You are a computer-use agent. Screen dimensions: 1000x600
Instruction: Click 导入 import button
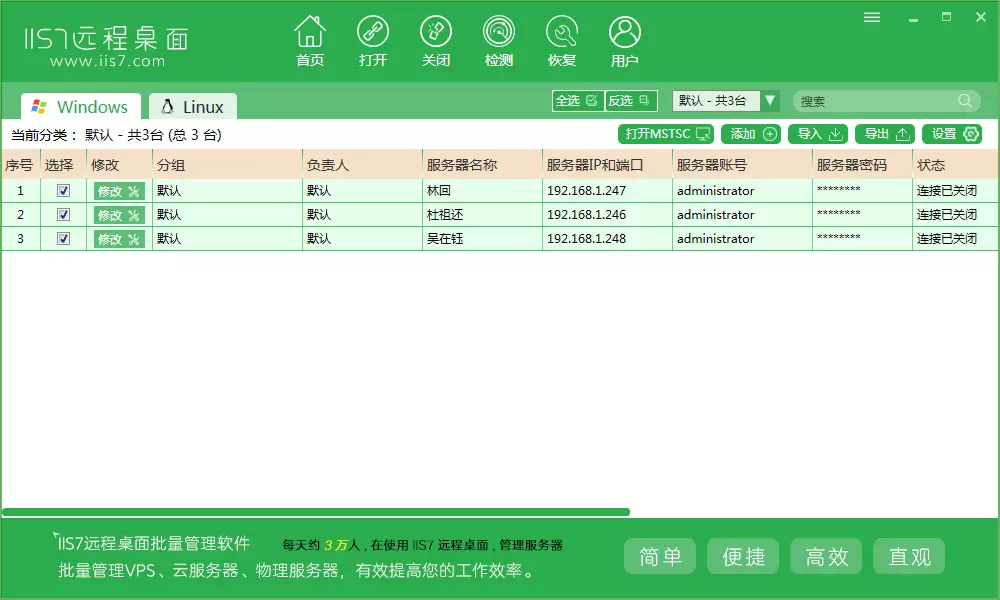pos(818,134)
